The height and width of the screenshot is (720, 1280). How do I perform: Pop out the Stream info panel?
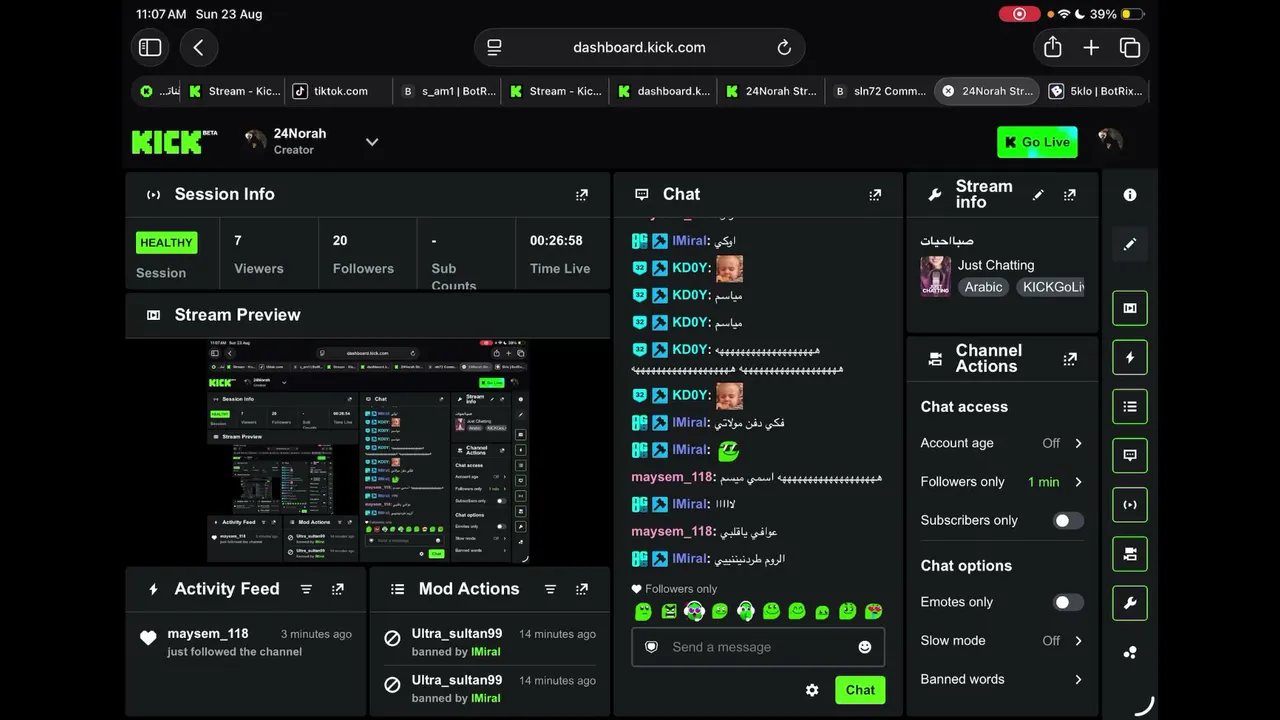click(1070, 195)
